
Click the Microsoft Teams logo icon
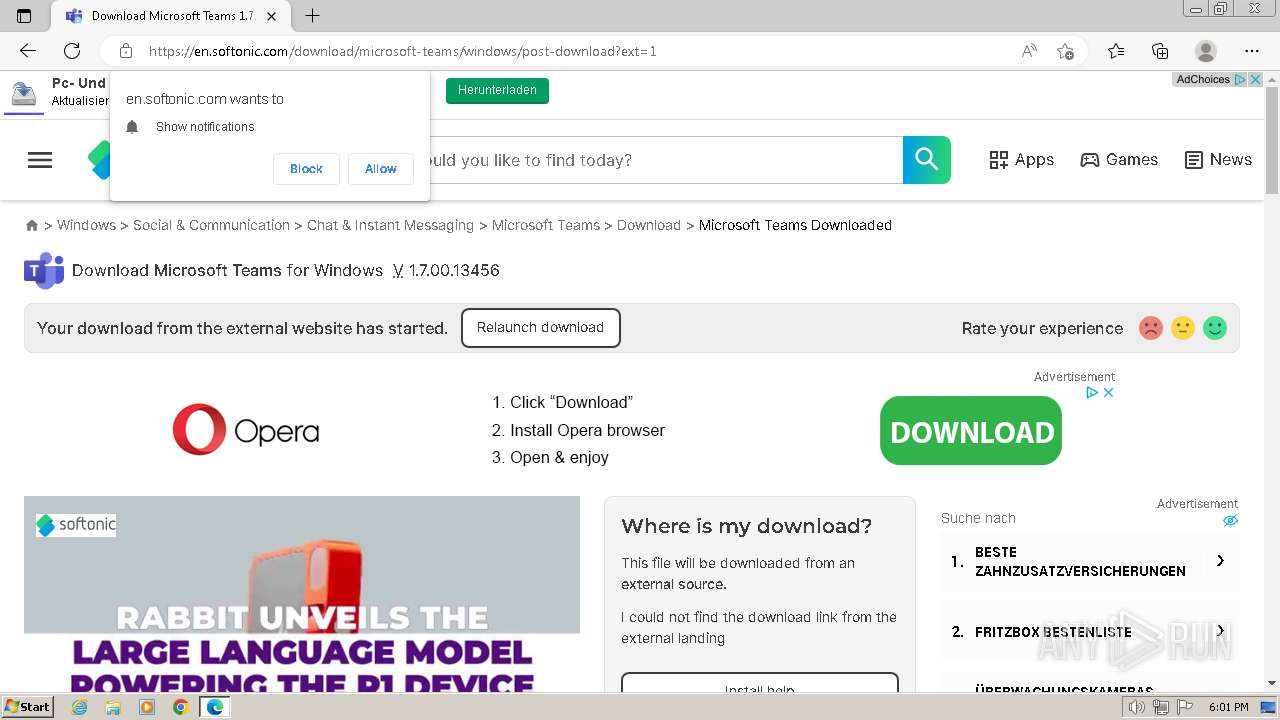pyautogui.click(x=44, y=270)
